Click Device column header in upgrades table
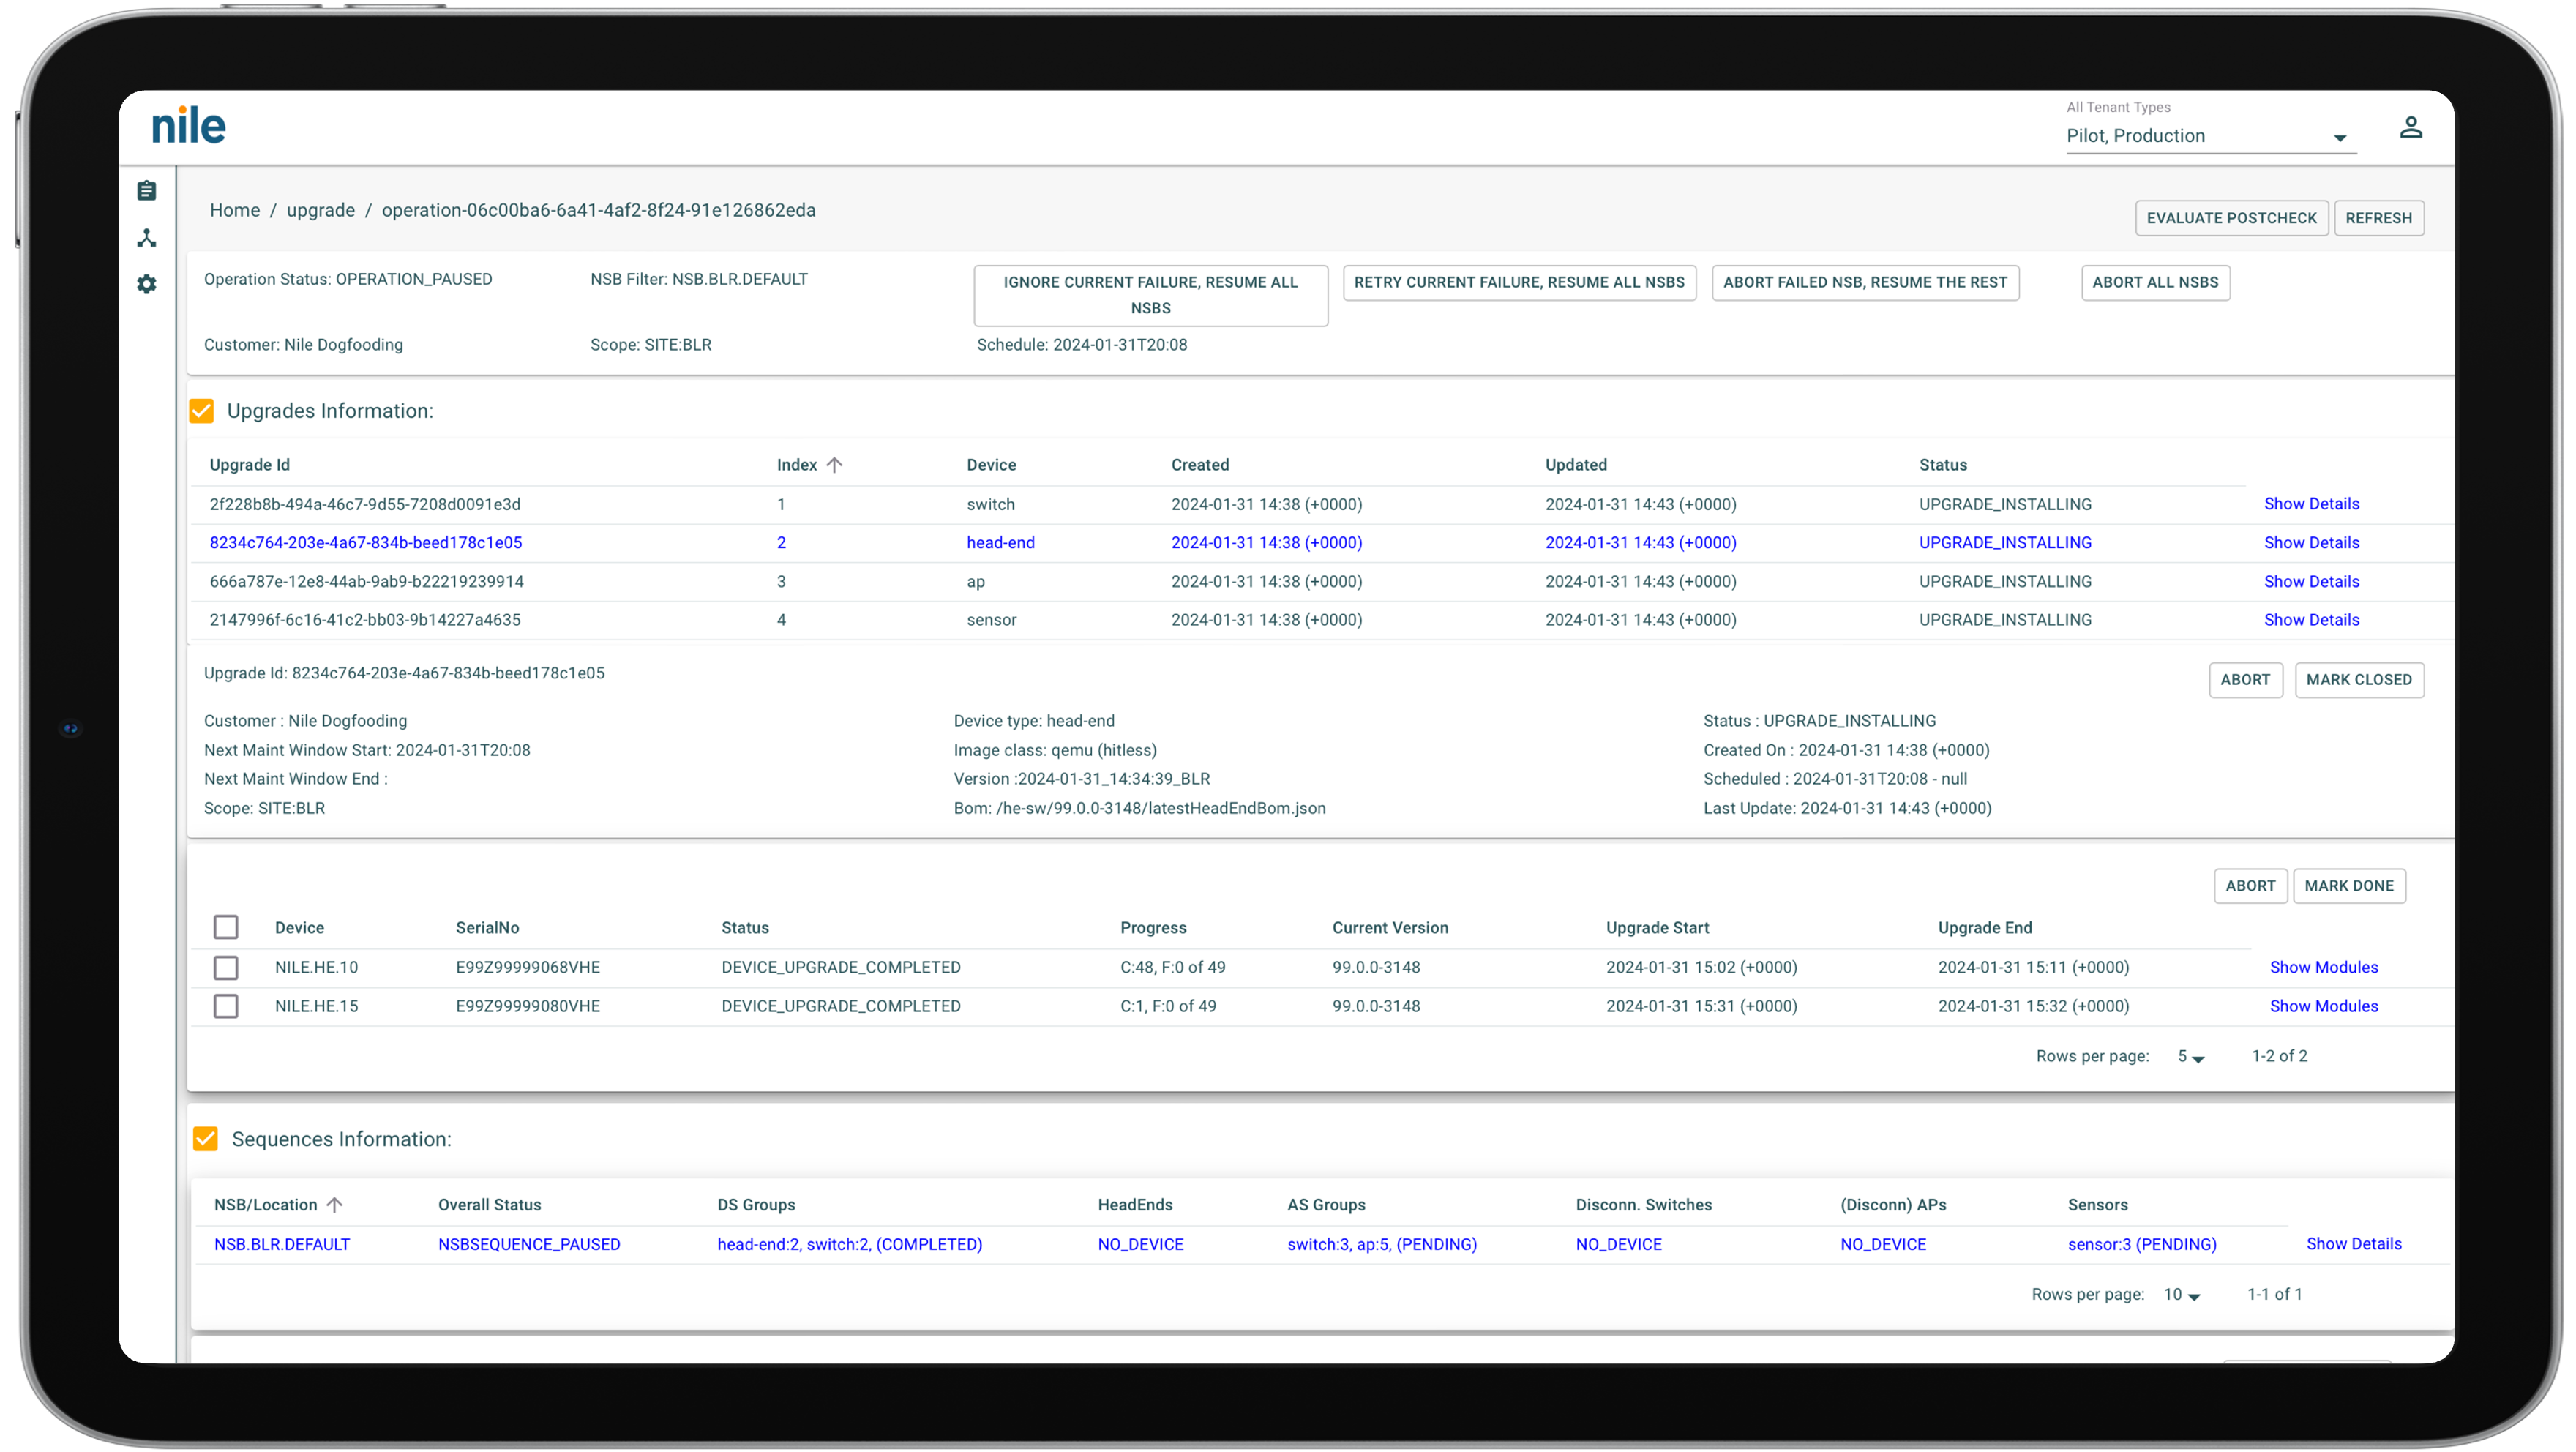Screen dimensions: 2576x1452 (991, 465)
